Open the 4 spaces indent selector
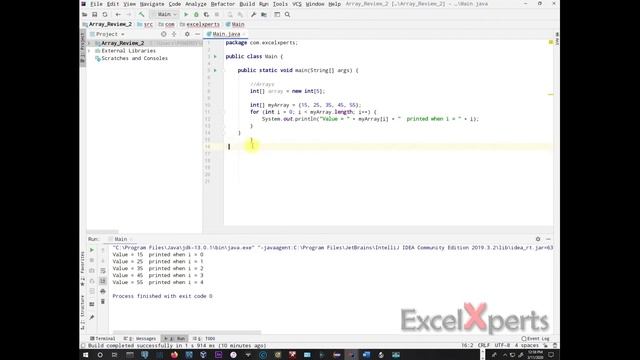The height and width of the screenshot is (360, 640). click(x=527, y=345)
